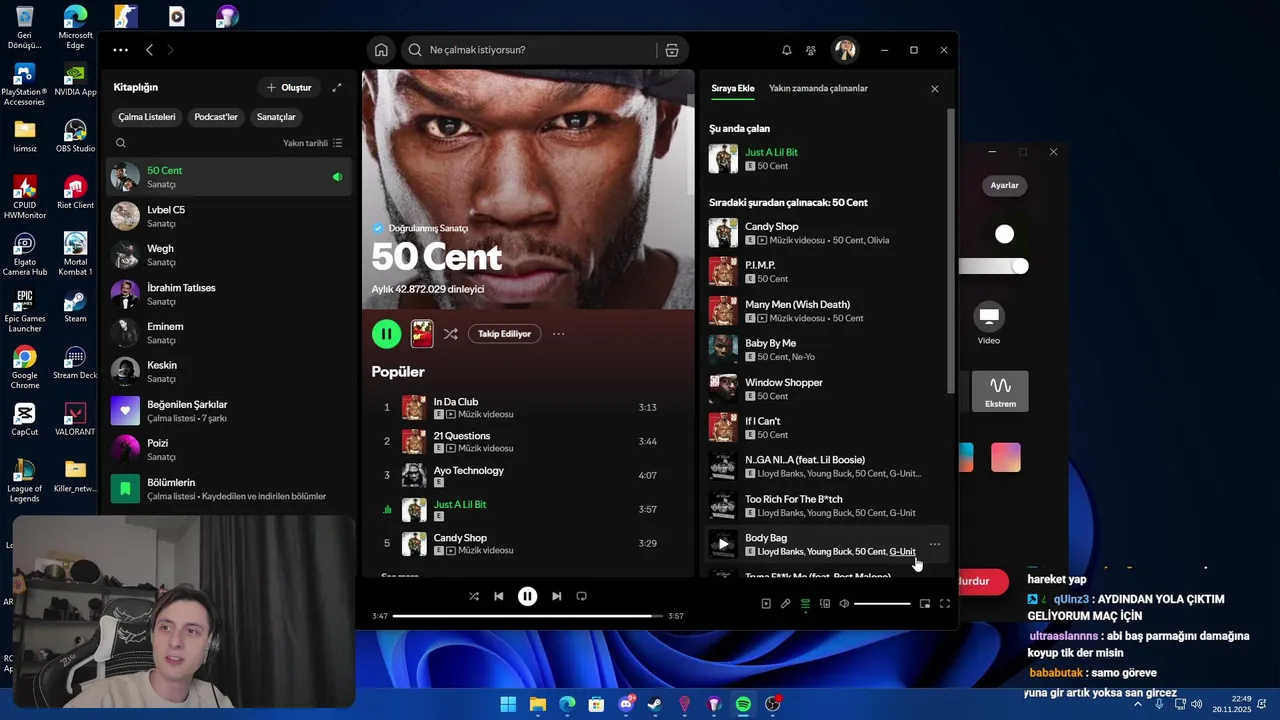Open Now Playing view icon
This screenshot has width=1280, height=720.
point(766,604)
